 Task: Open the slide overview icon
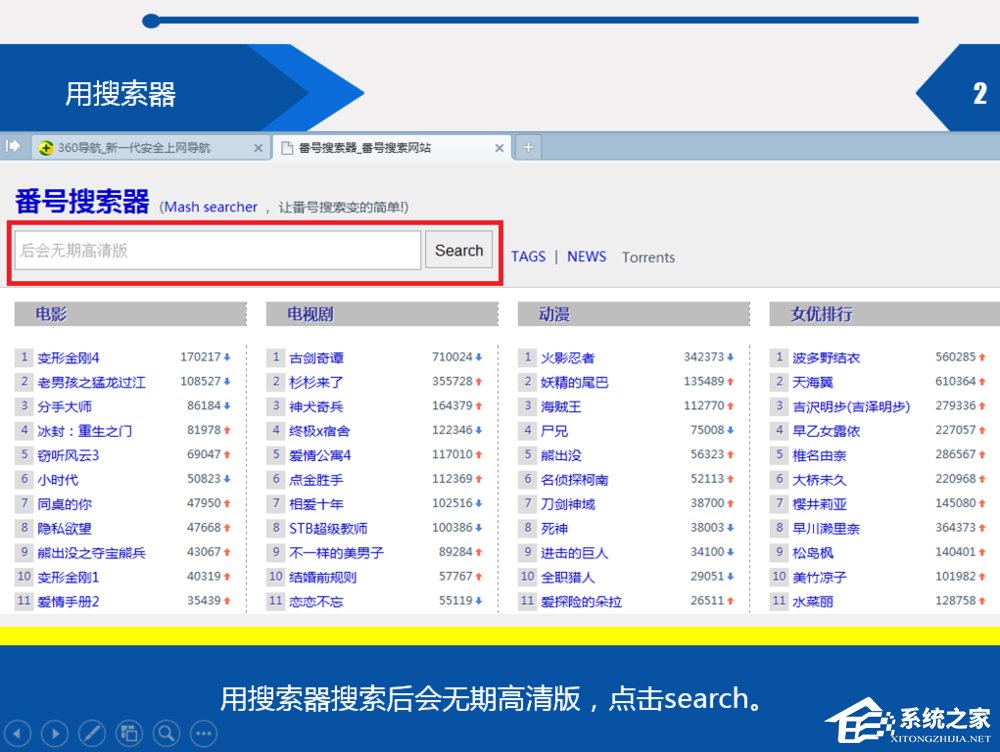pyautogui.click(x=129, y=733)
